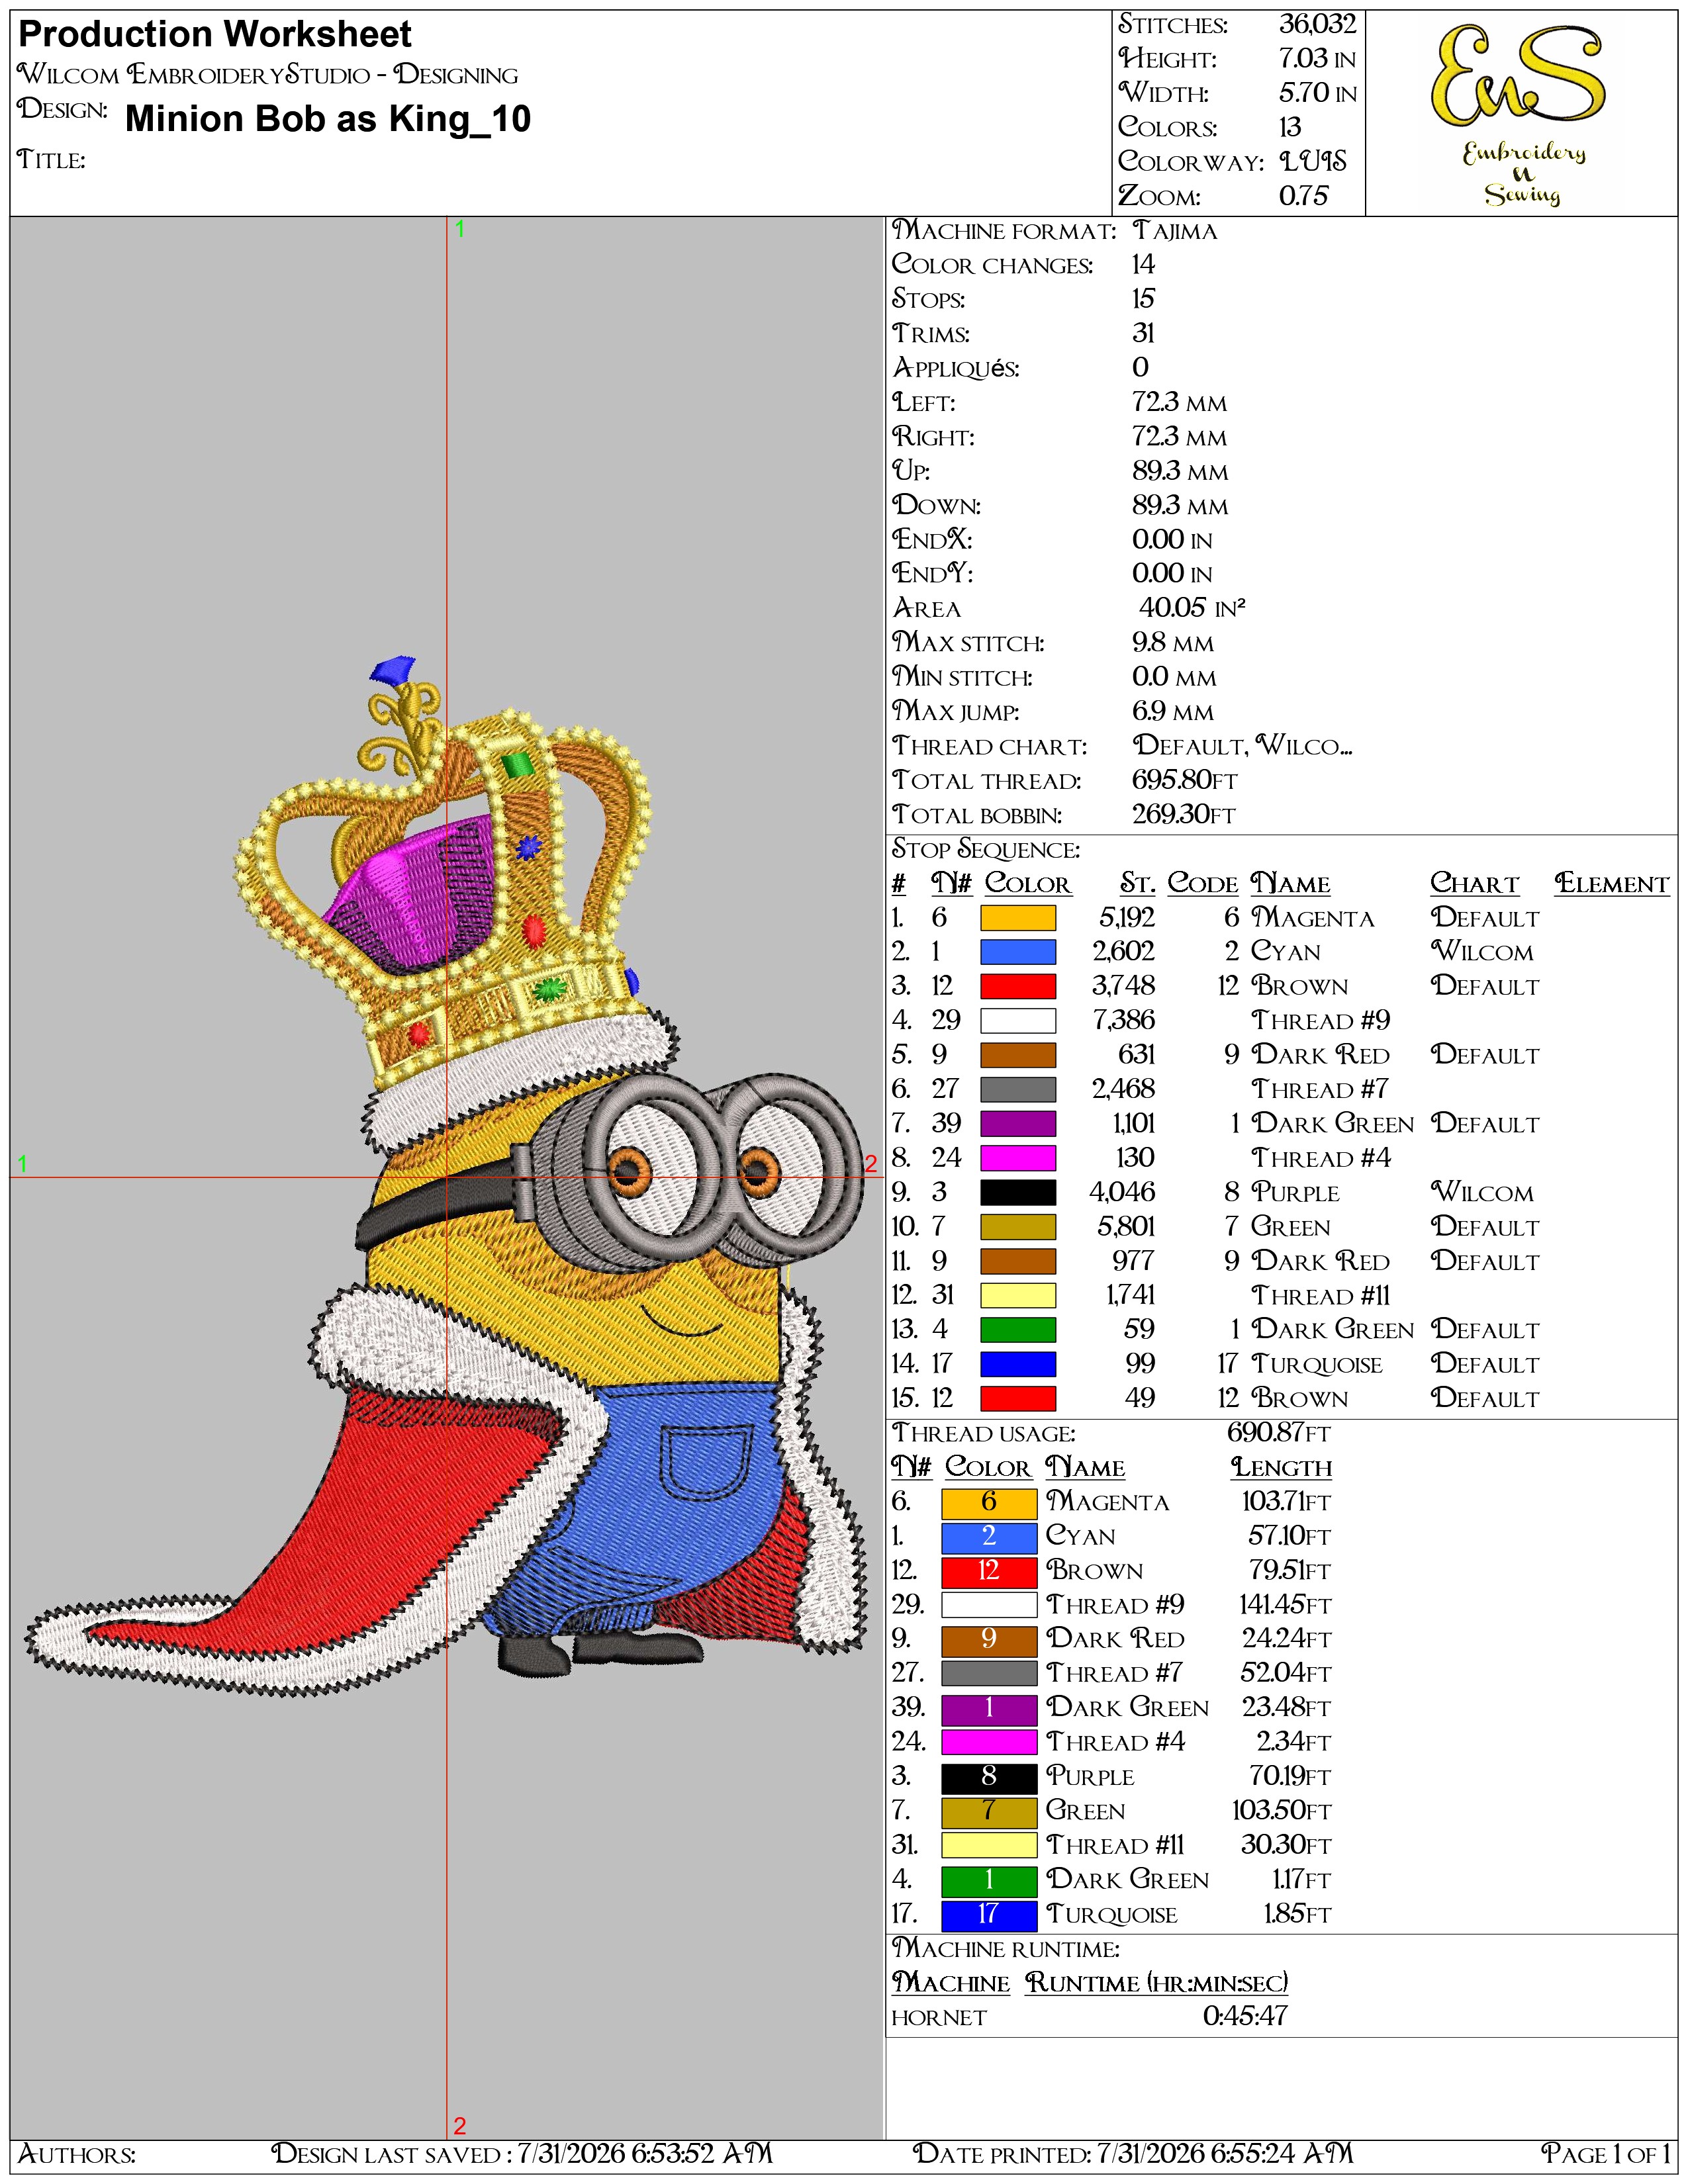Viewport: 1688px width, 2184px height.
Task: Click Thread Usage swatch for Cyan 57.10ft
Action: pyautogui.click(x=988, y=1537)
